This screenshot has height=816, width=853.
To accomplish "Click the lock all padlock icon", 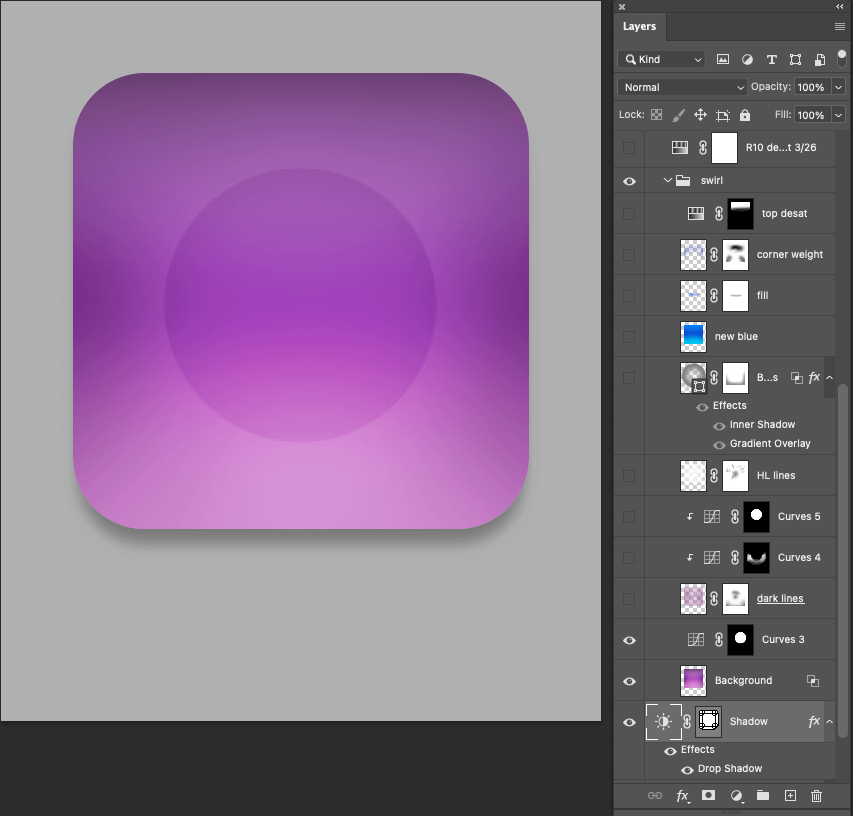I will click(745, 116).
